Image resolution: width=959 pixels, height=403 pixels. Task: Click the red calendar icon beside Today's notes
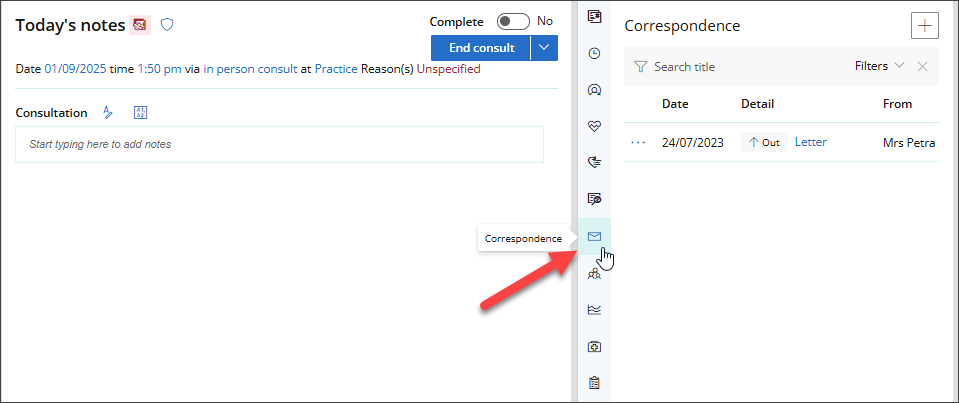tap(140, 24)
